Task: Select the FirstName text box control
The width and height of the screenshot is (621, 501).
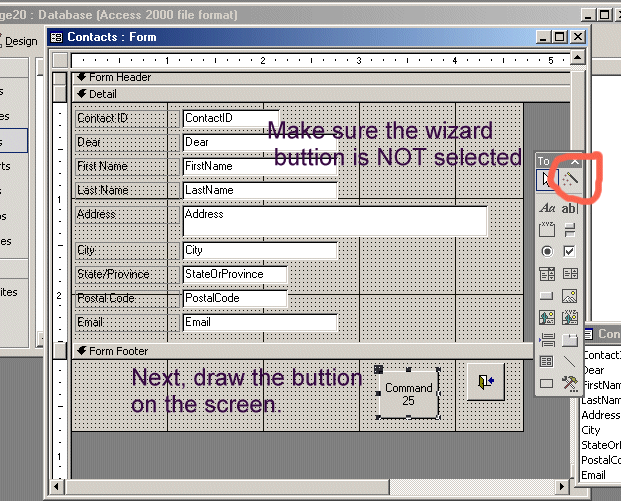Action: point(259,166)
